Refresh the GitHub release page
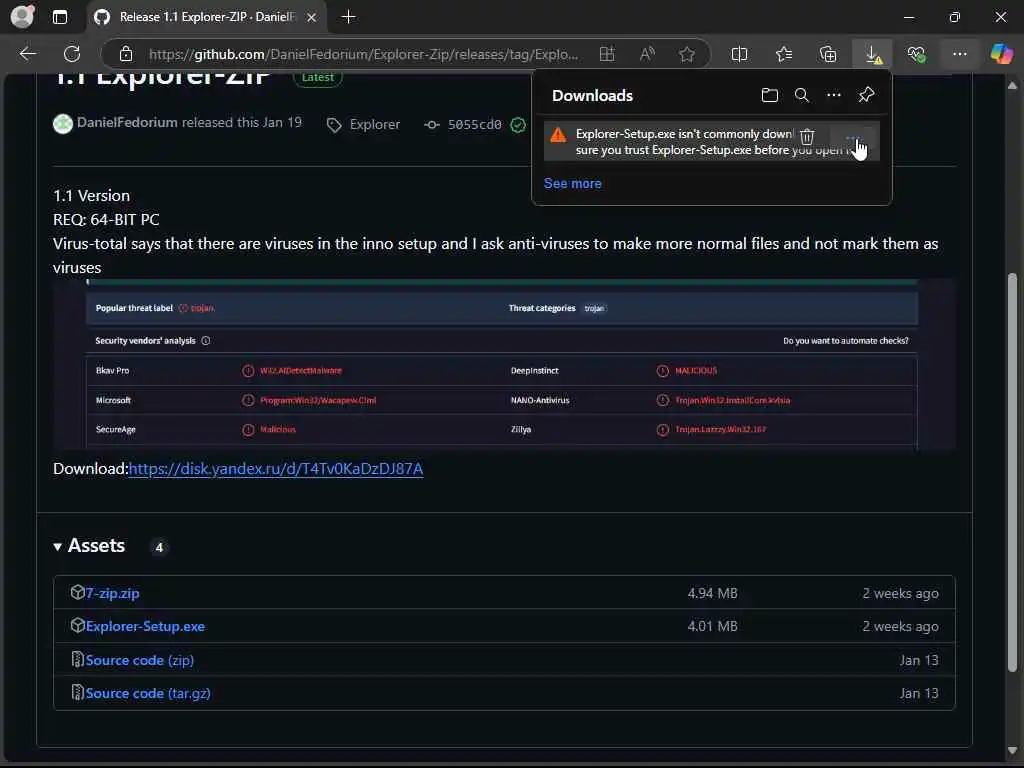This screenshot has height=768, width=1024. coord(72,54)
